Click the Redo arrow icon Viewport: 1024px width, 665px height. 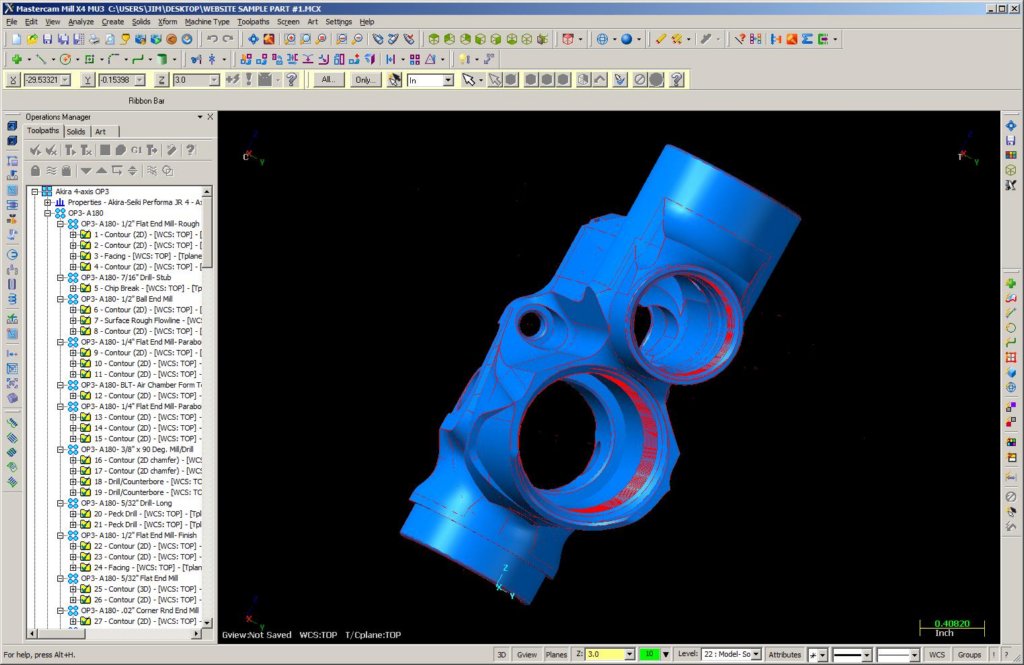227,39
